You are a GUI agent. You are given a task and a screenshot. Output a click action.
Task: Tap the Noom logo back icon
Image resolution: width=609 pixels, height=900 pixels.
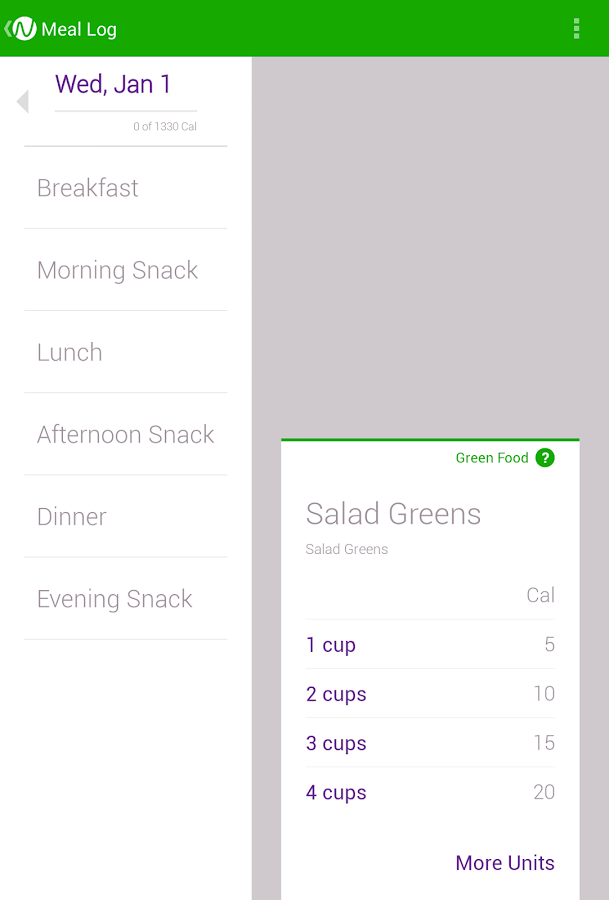click(x=21, y=29)
